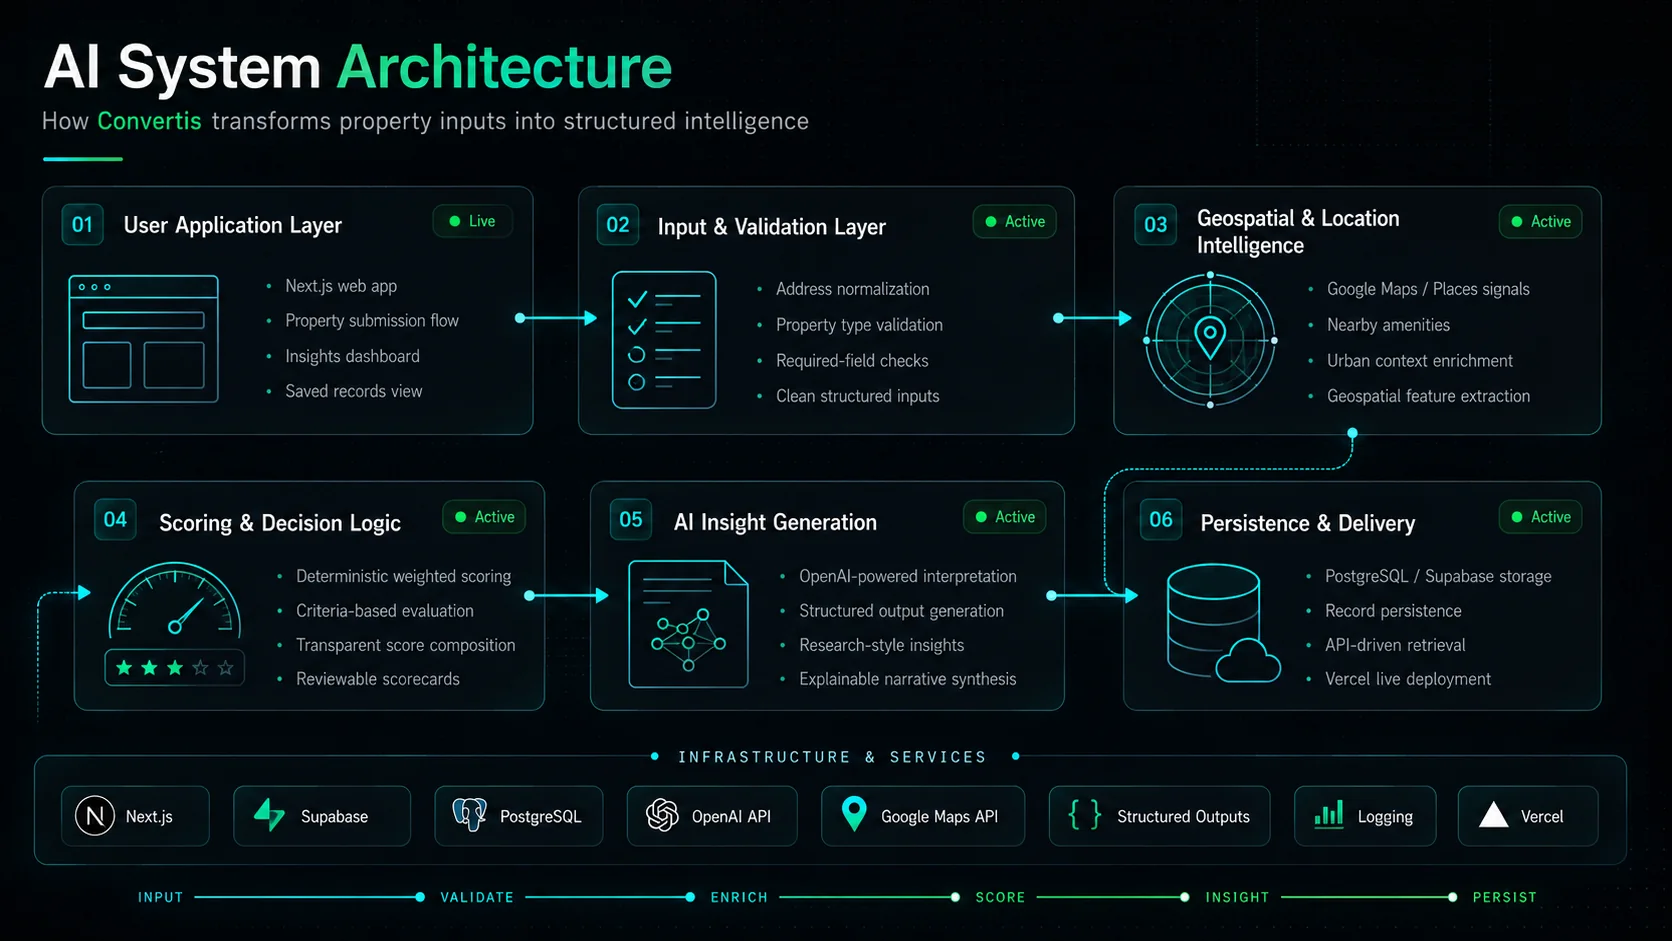Click the 05 step number badge

point(631,519)
